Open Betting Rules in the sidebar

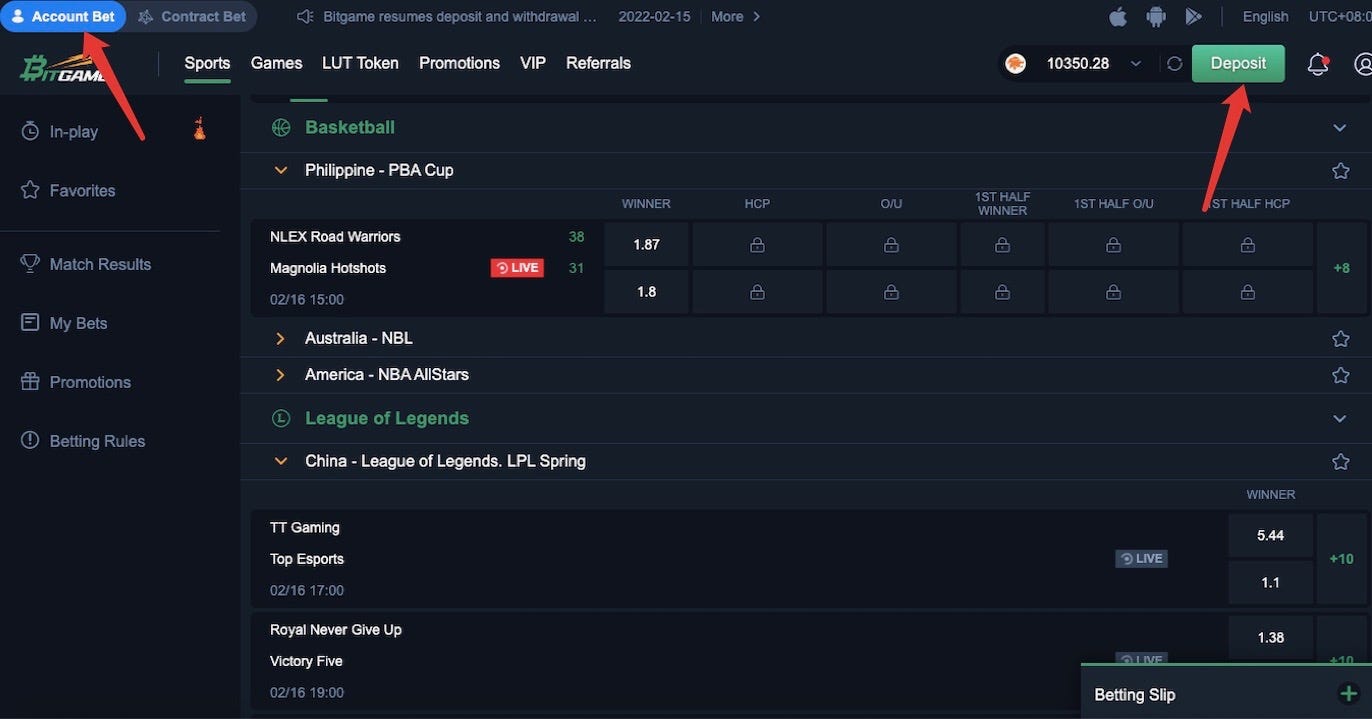click(x=97, y=441)
